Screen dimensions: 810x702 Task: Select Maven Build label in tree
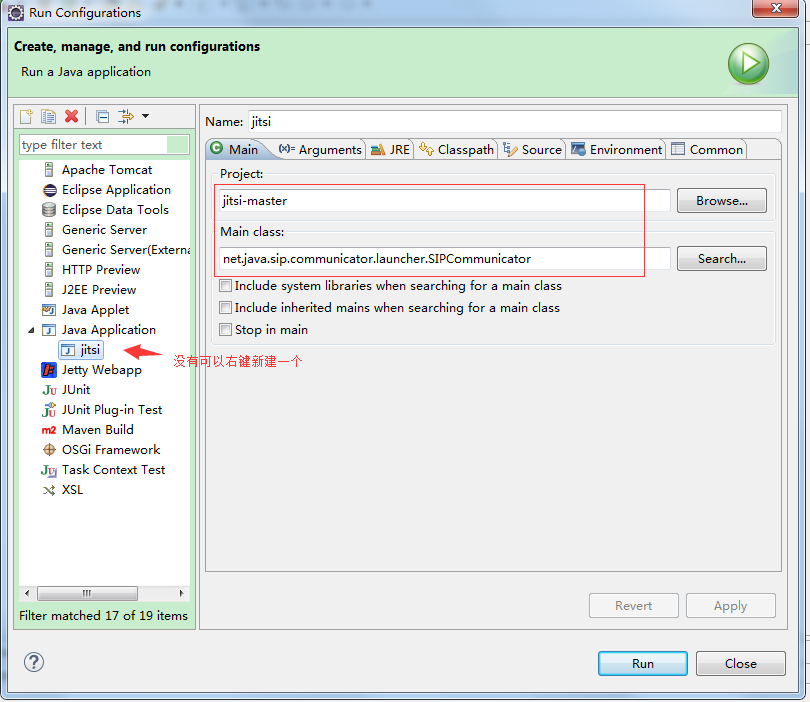[98, 430]
